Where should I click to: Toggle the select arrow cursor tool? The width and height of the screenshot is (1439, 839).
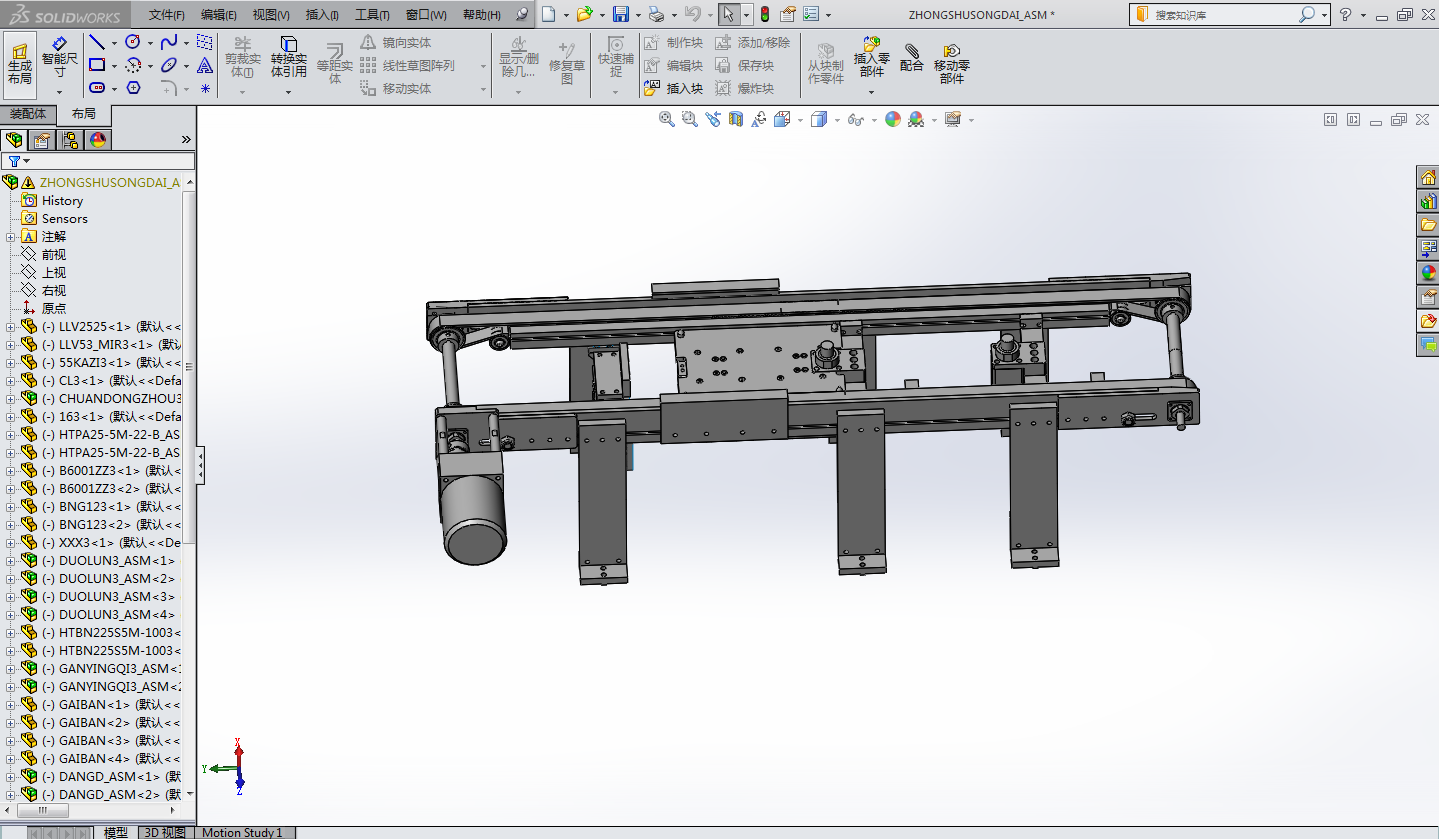(x=728, y=14)
